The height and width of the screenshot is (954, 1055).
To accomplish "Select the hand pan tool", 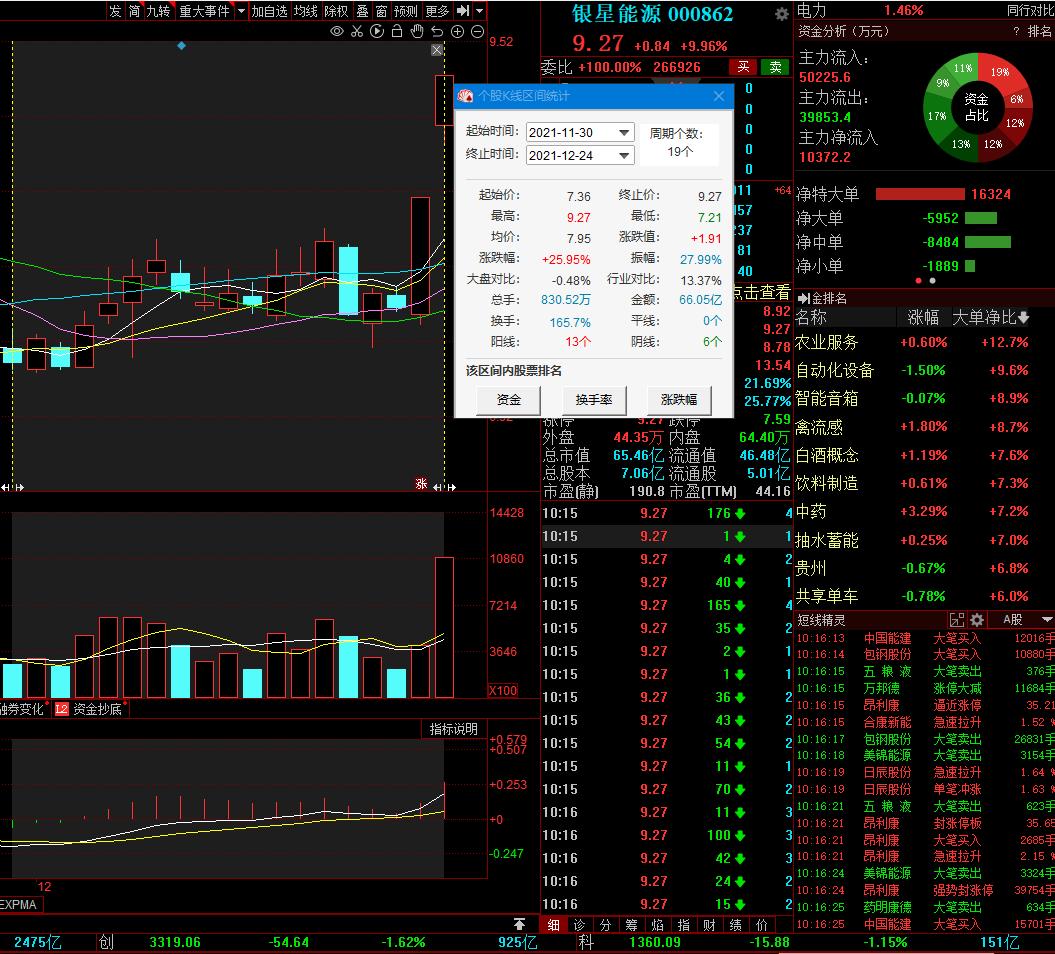I will (417, 31).
